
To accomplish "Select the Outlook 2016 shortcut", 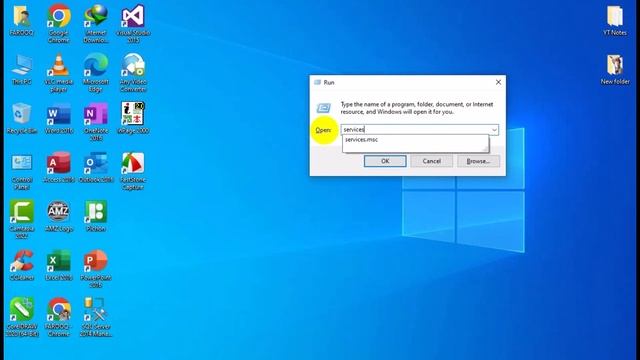I will pyautogui.click(x=96, y=167).
